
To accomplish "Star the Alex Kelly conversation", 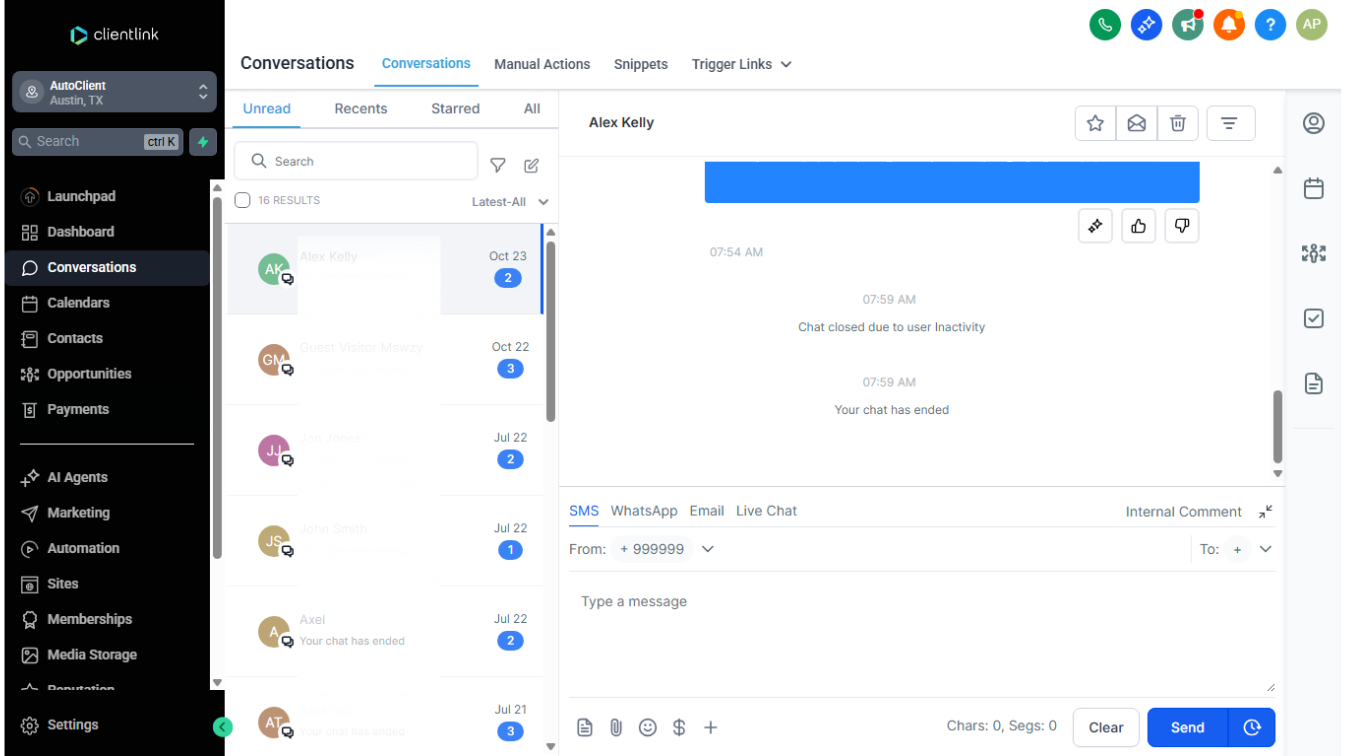I will click(1095, 123).
